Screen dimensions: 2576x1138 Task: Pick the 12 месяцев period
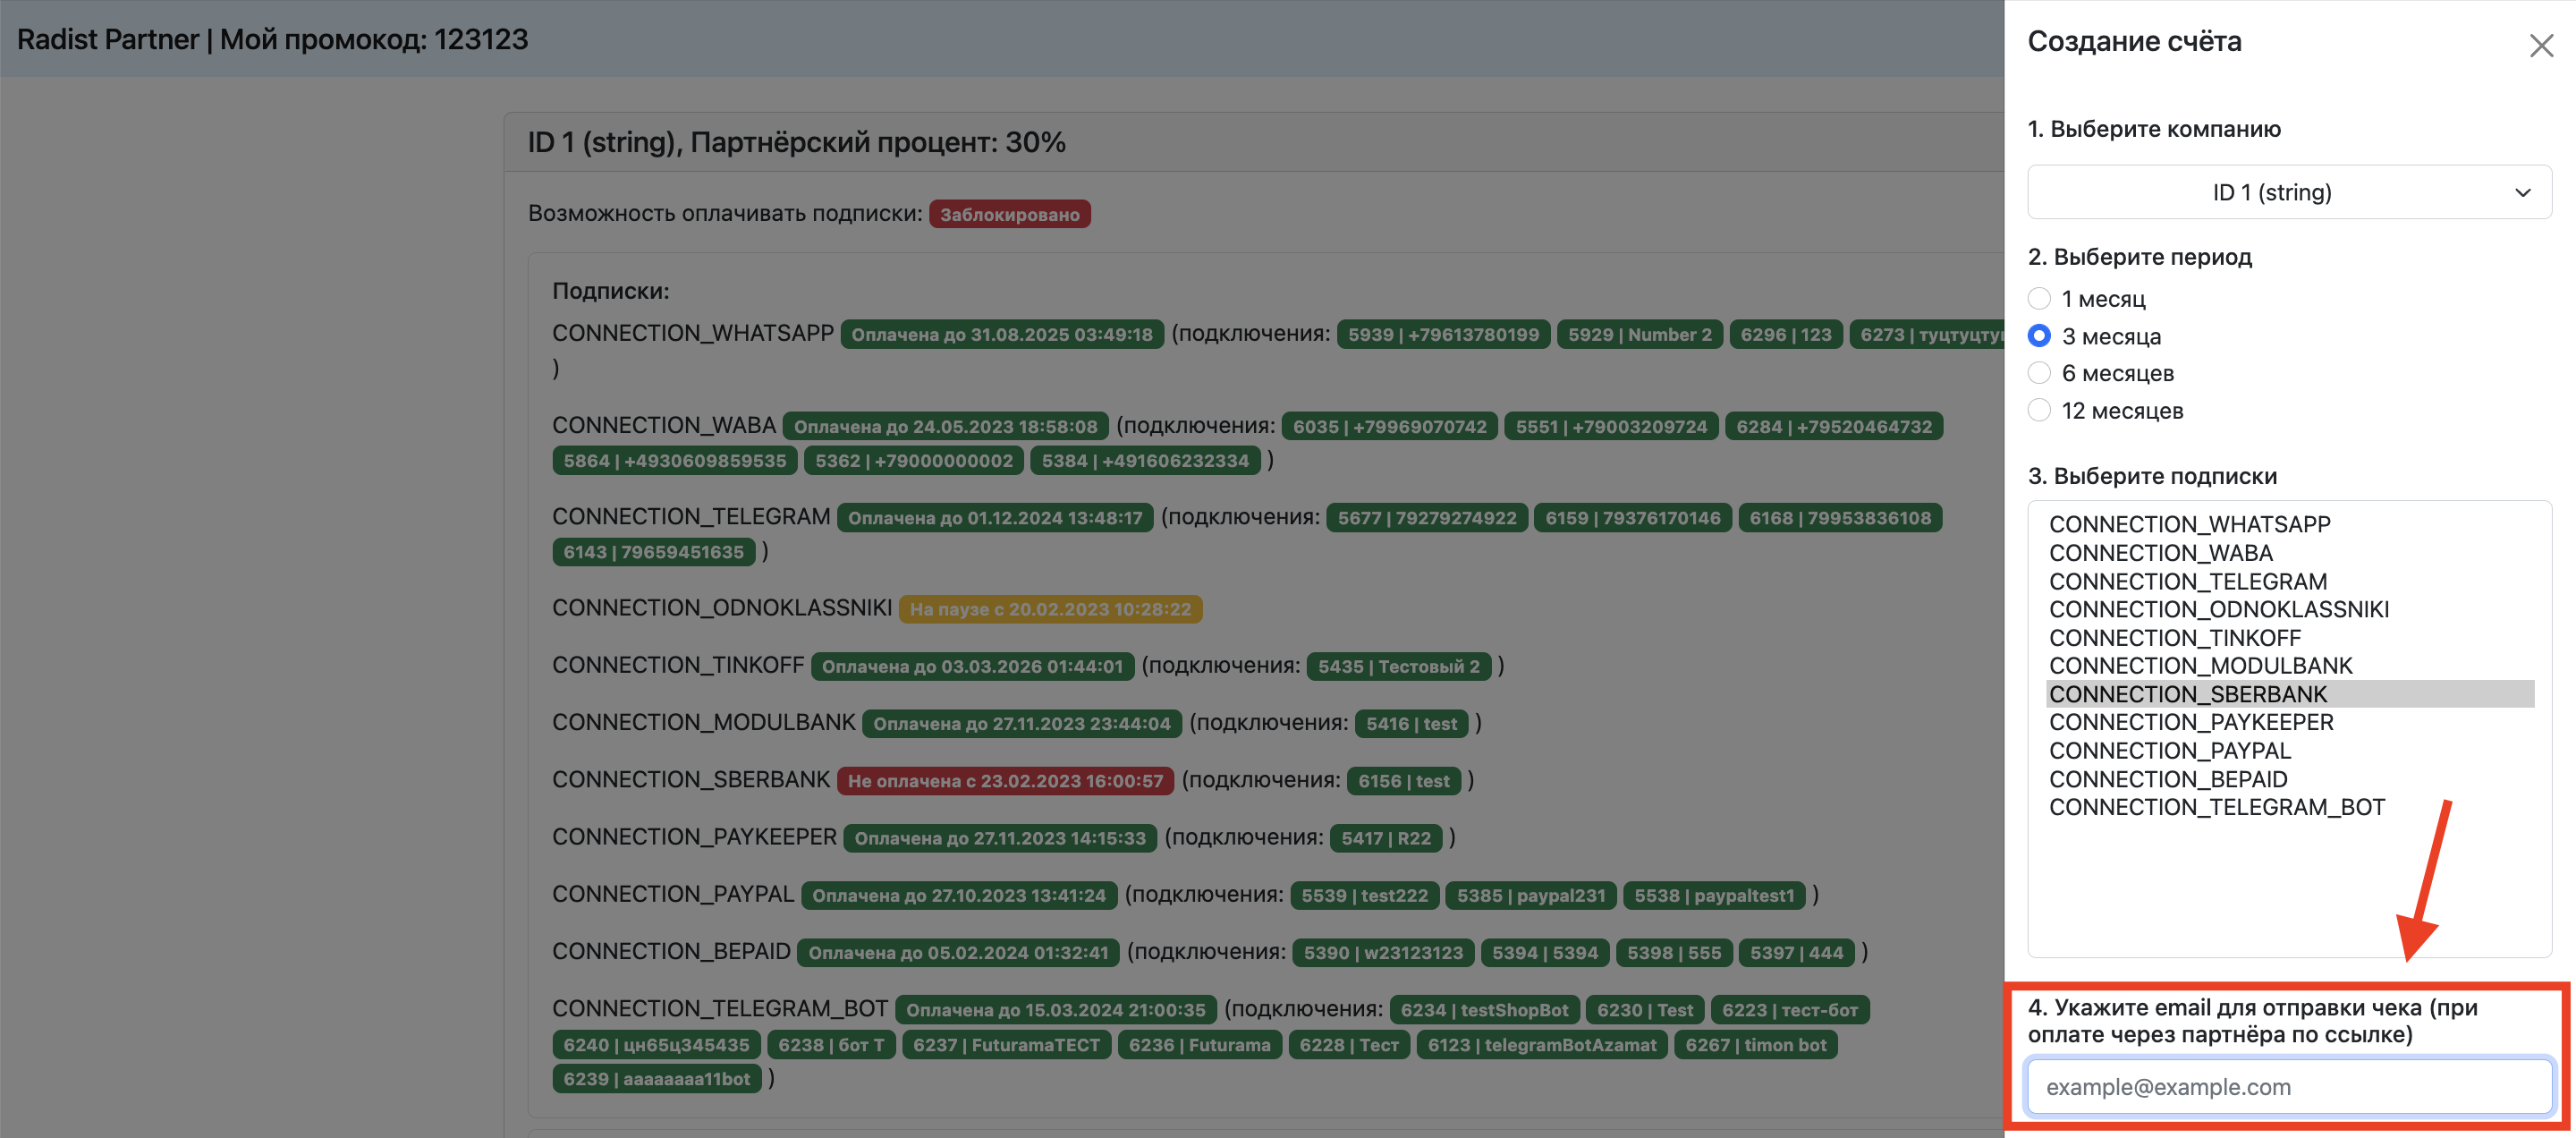tap(2039, 411)
